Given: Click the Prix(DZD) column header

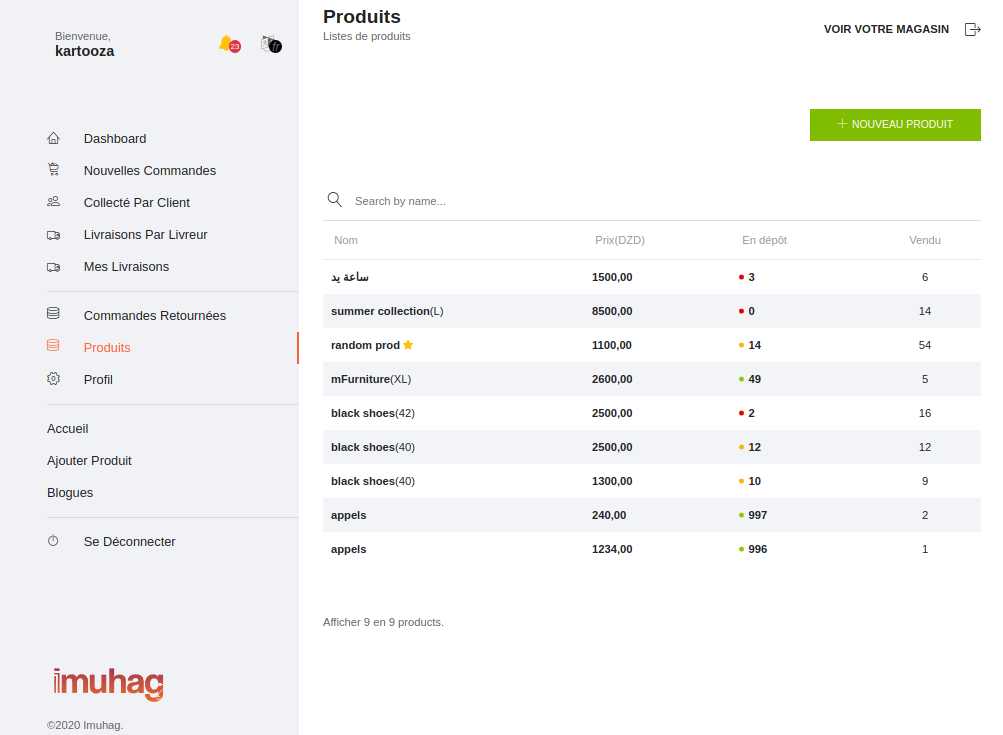Looking at the screenshot, I should [x=619, y=240].
